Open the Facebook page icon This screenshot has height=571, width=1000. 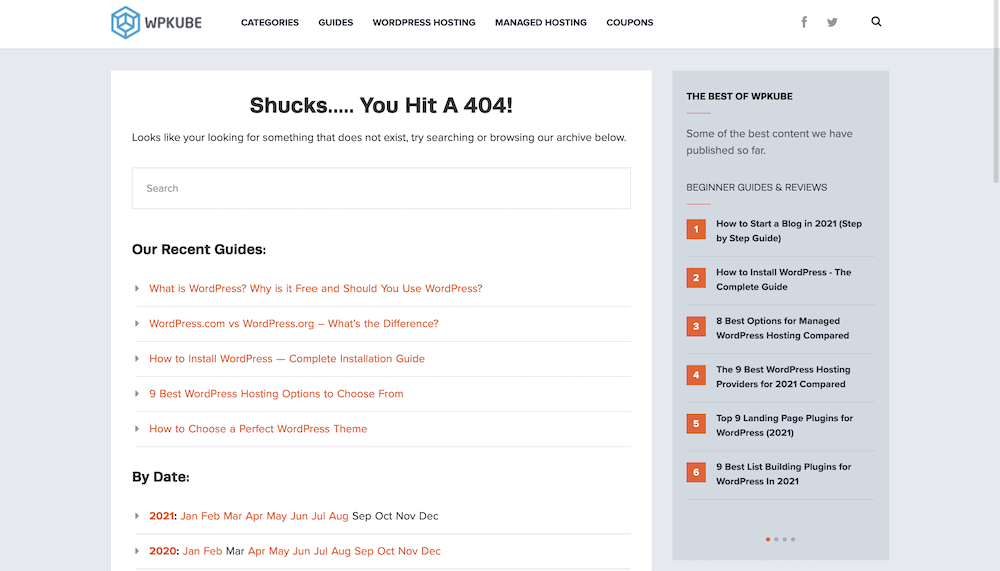[x=804, y=22]
